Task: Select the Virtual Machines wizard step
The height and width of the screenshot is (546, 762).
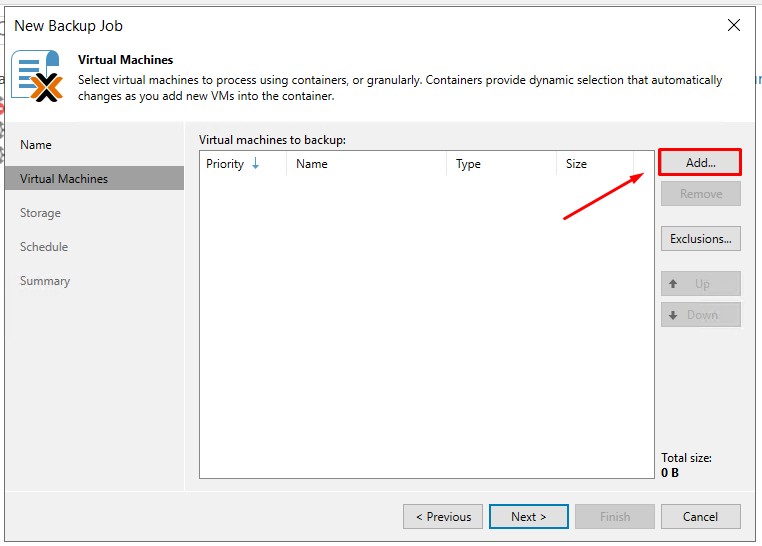Action: (x=64, y=179)
